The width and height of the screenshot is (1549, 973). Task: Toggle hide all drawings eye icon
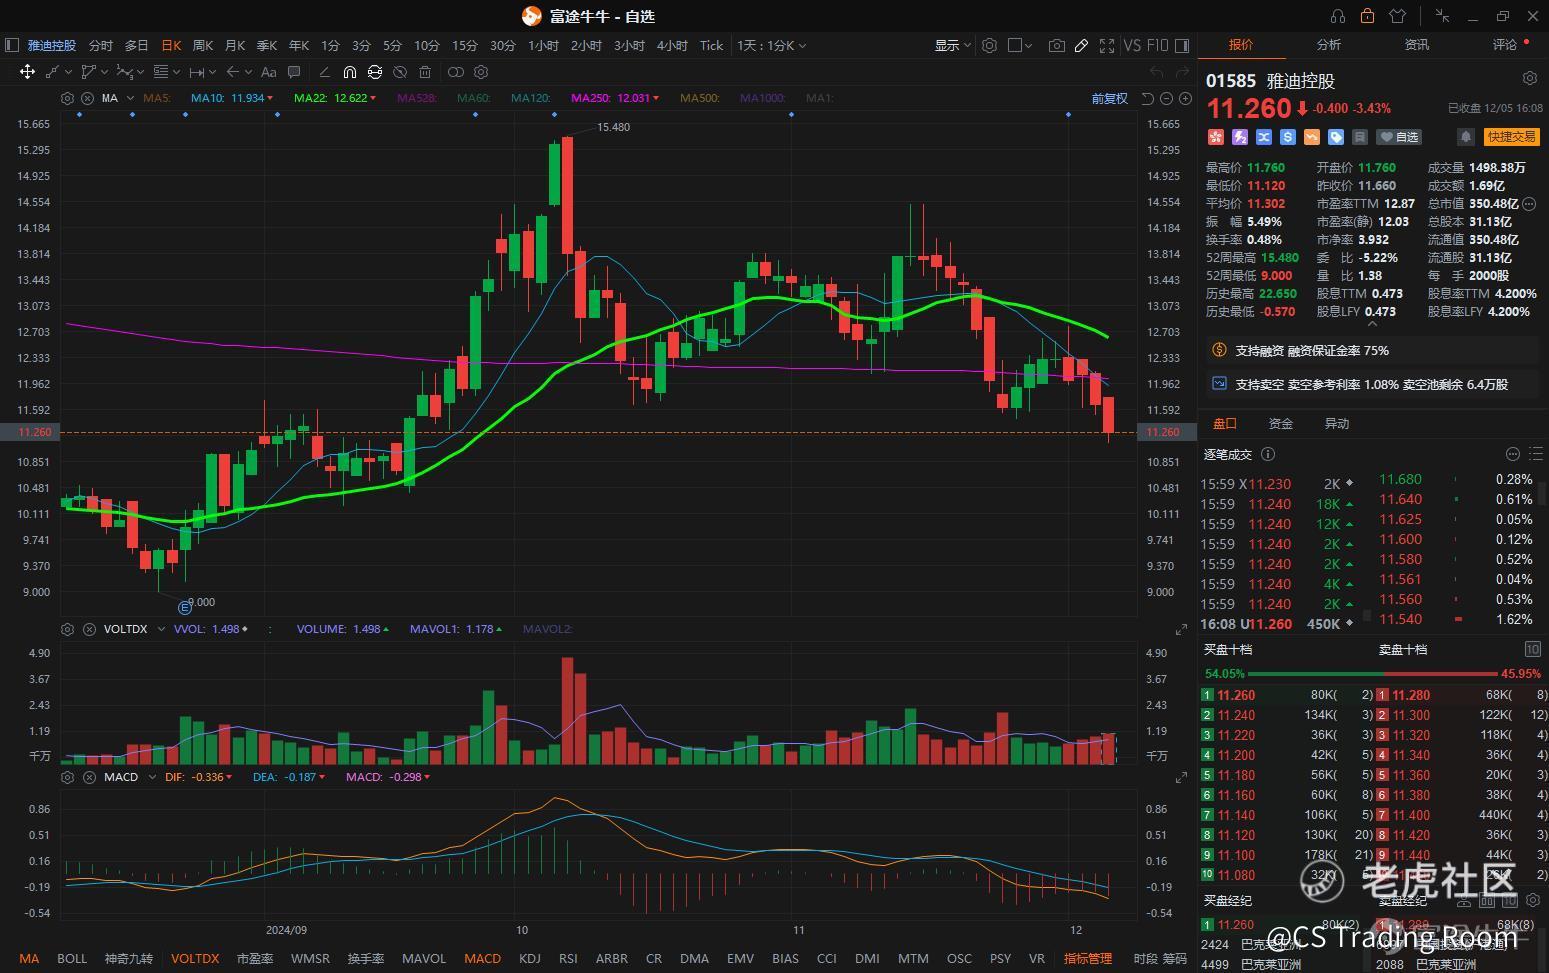tap(400, 72)
